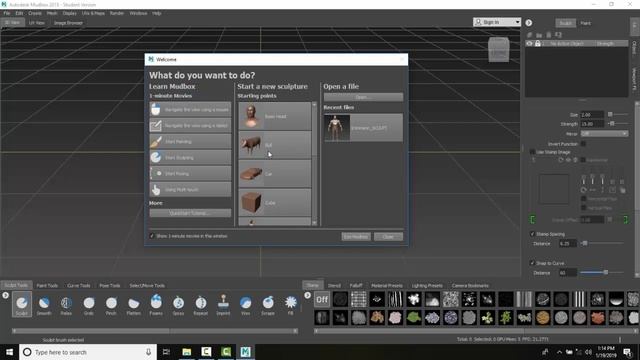Click the Type here to search box

88,352
